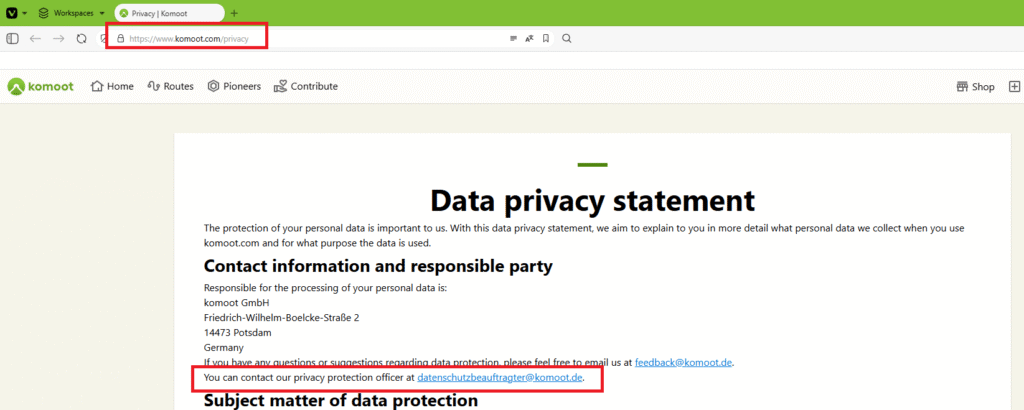Click the komoot GmbH text line
Viewport: 1024px width, 410px height.
click(236, 303)
